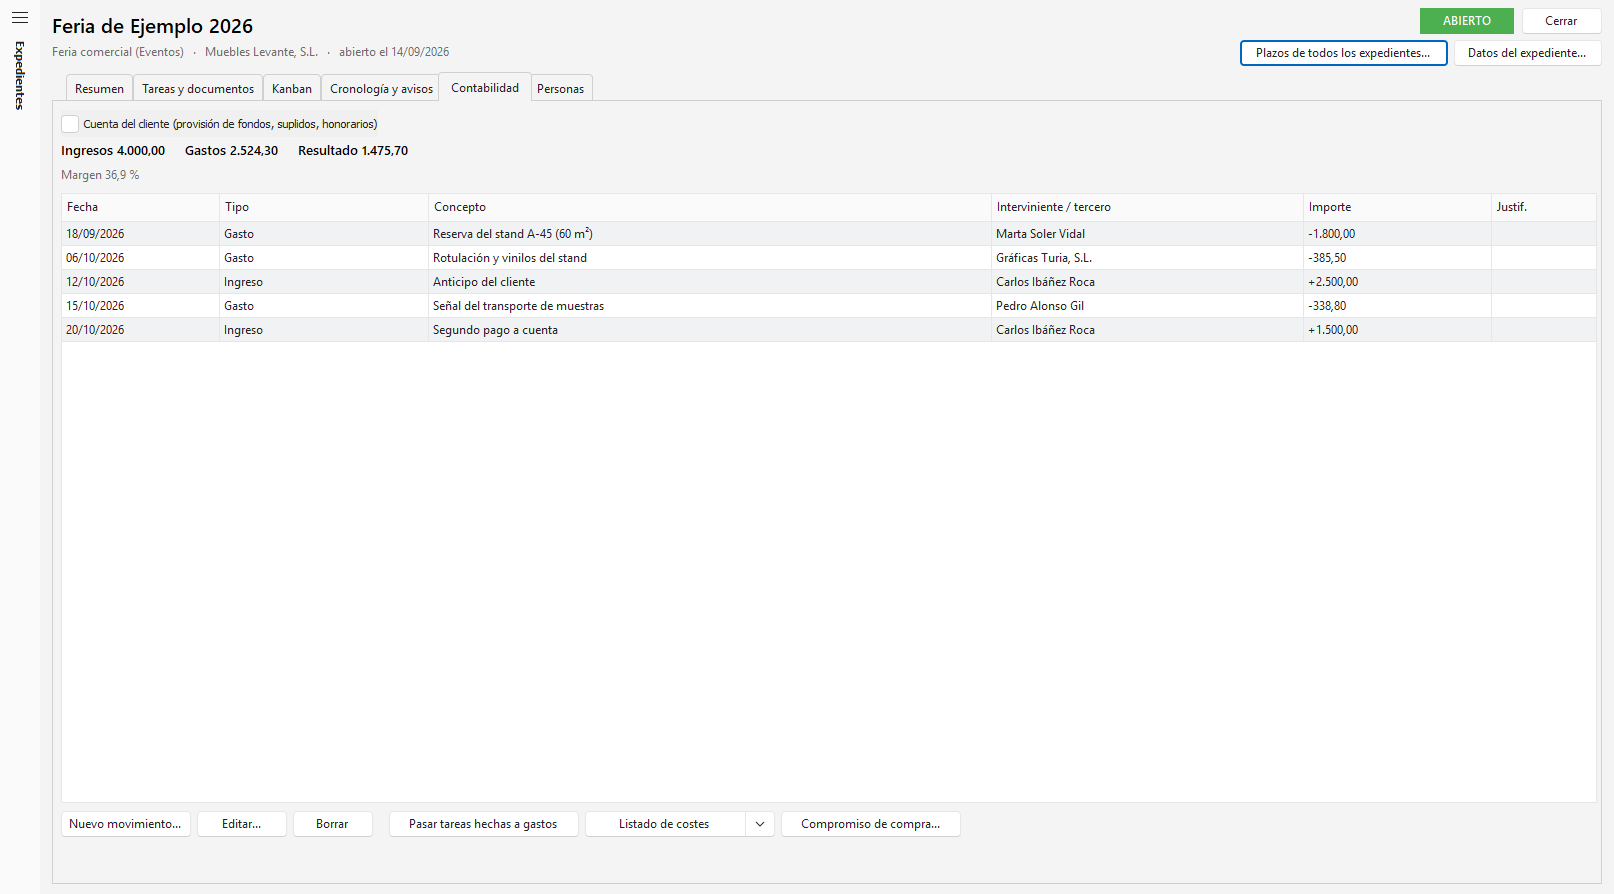The image size is (1614, 894).
Task: Click the Editar button
Action: (241, 824)
